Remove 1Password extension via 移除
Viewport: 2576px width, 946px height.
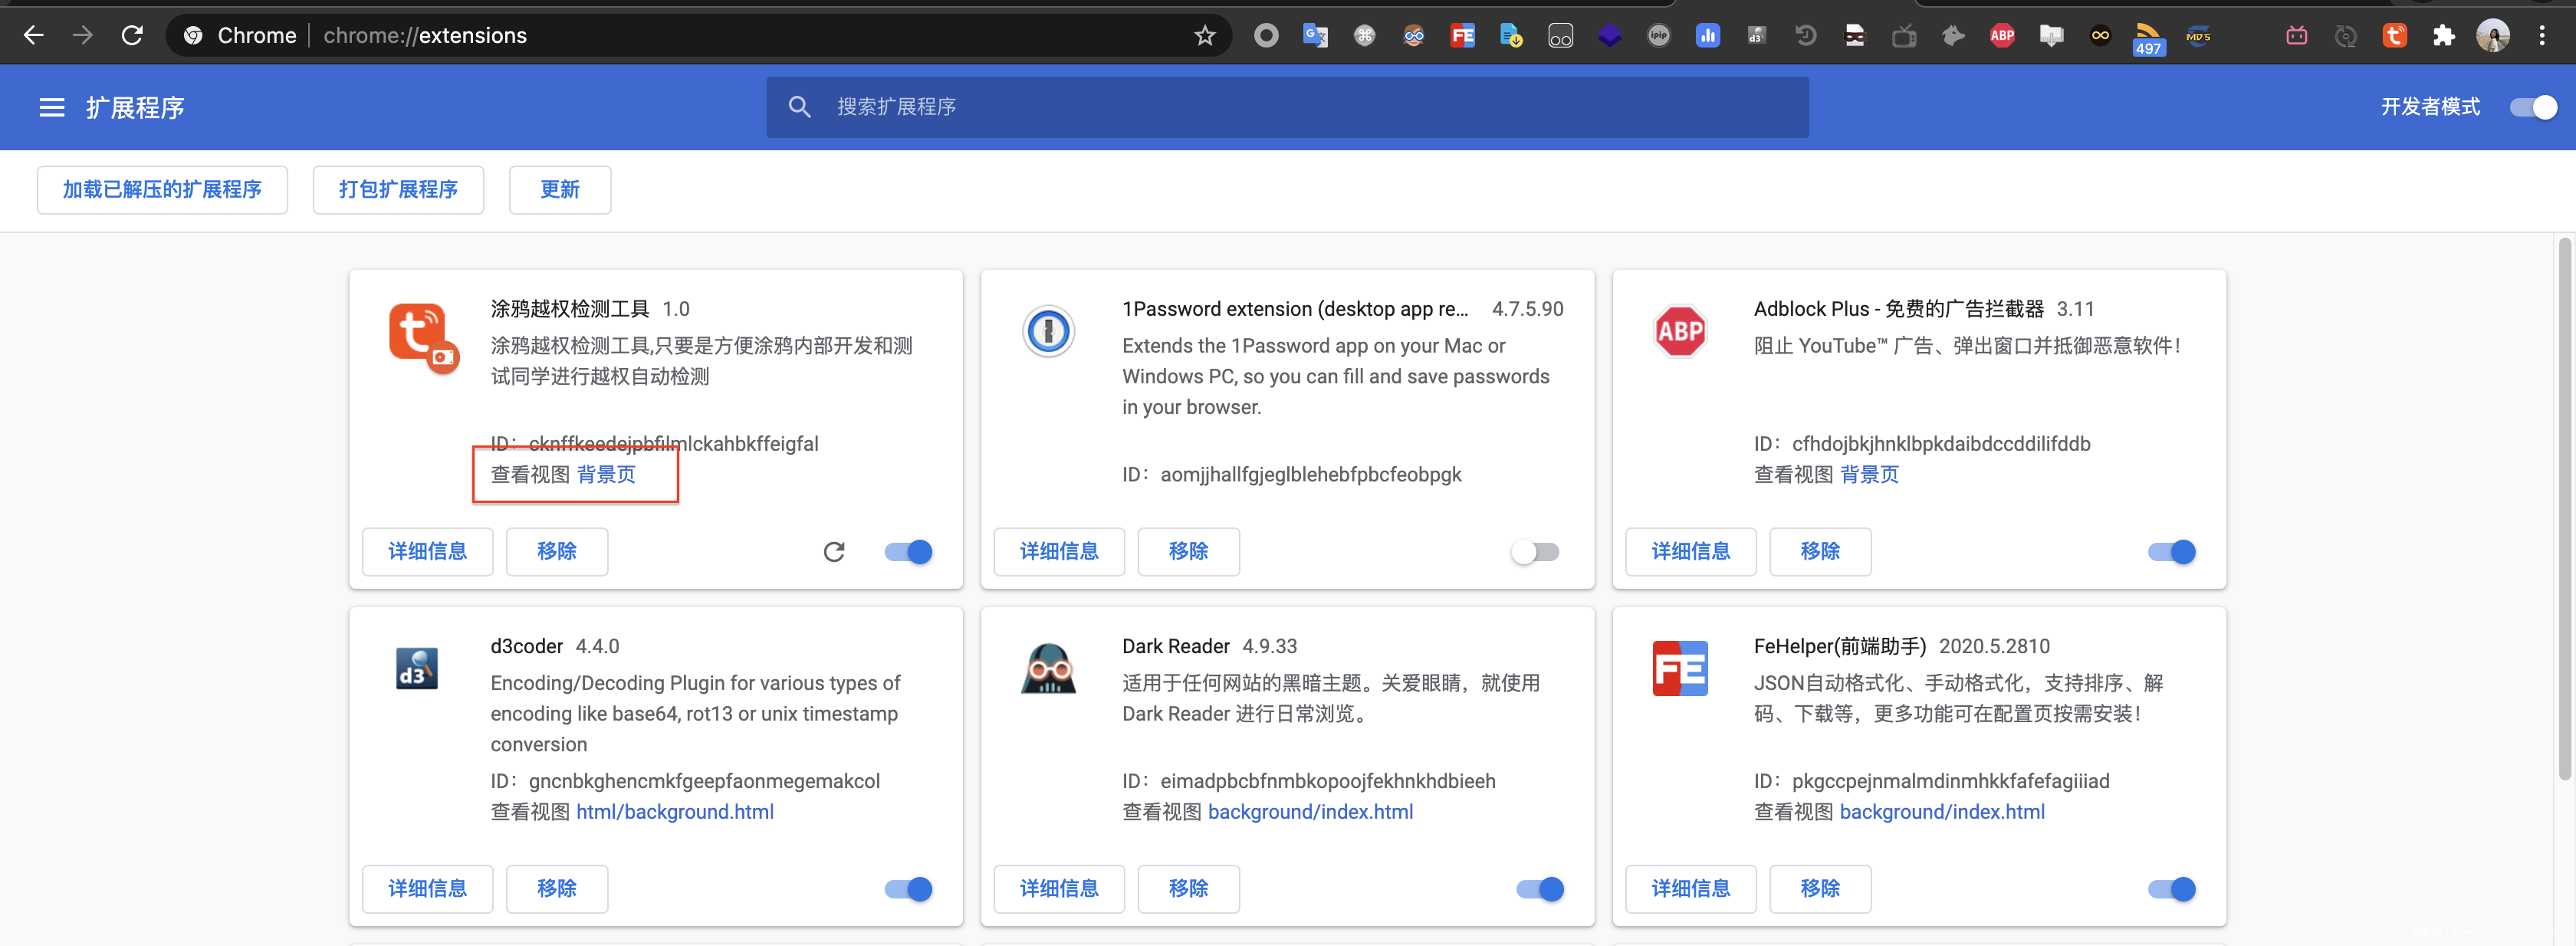point(1189,552)
